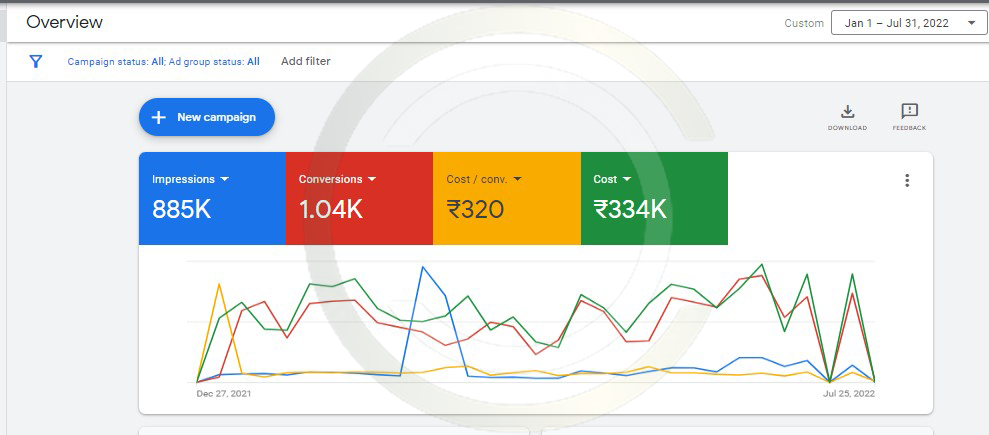
Task: Click the Dec 27, 2021 axis label
Action: [224, 393]
